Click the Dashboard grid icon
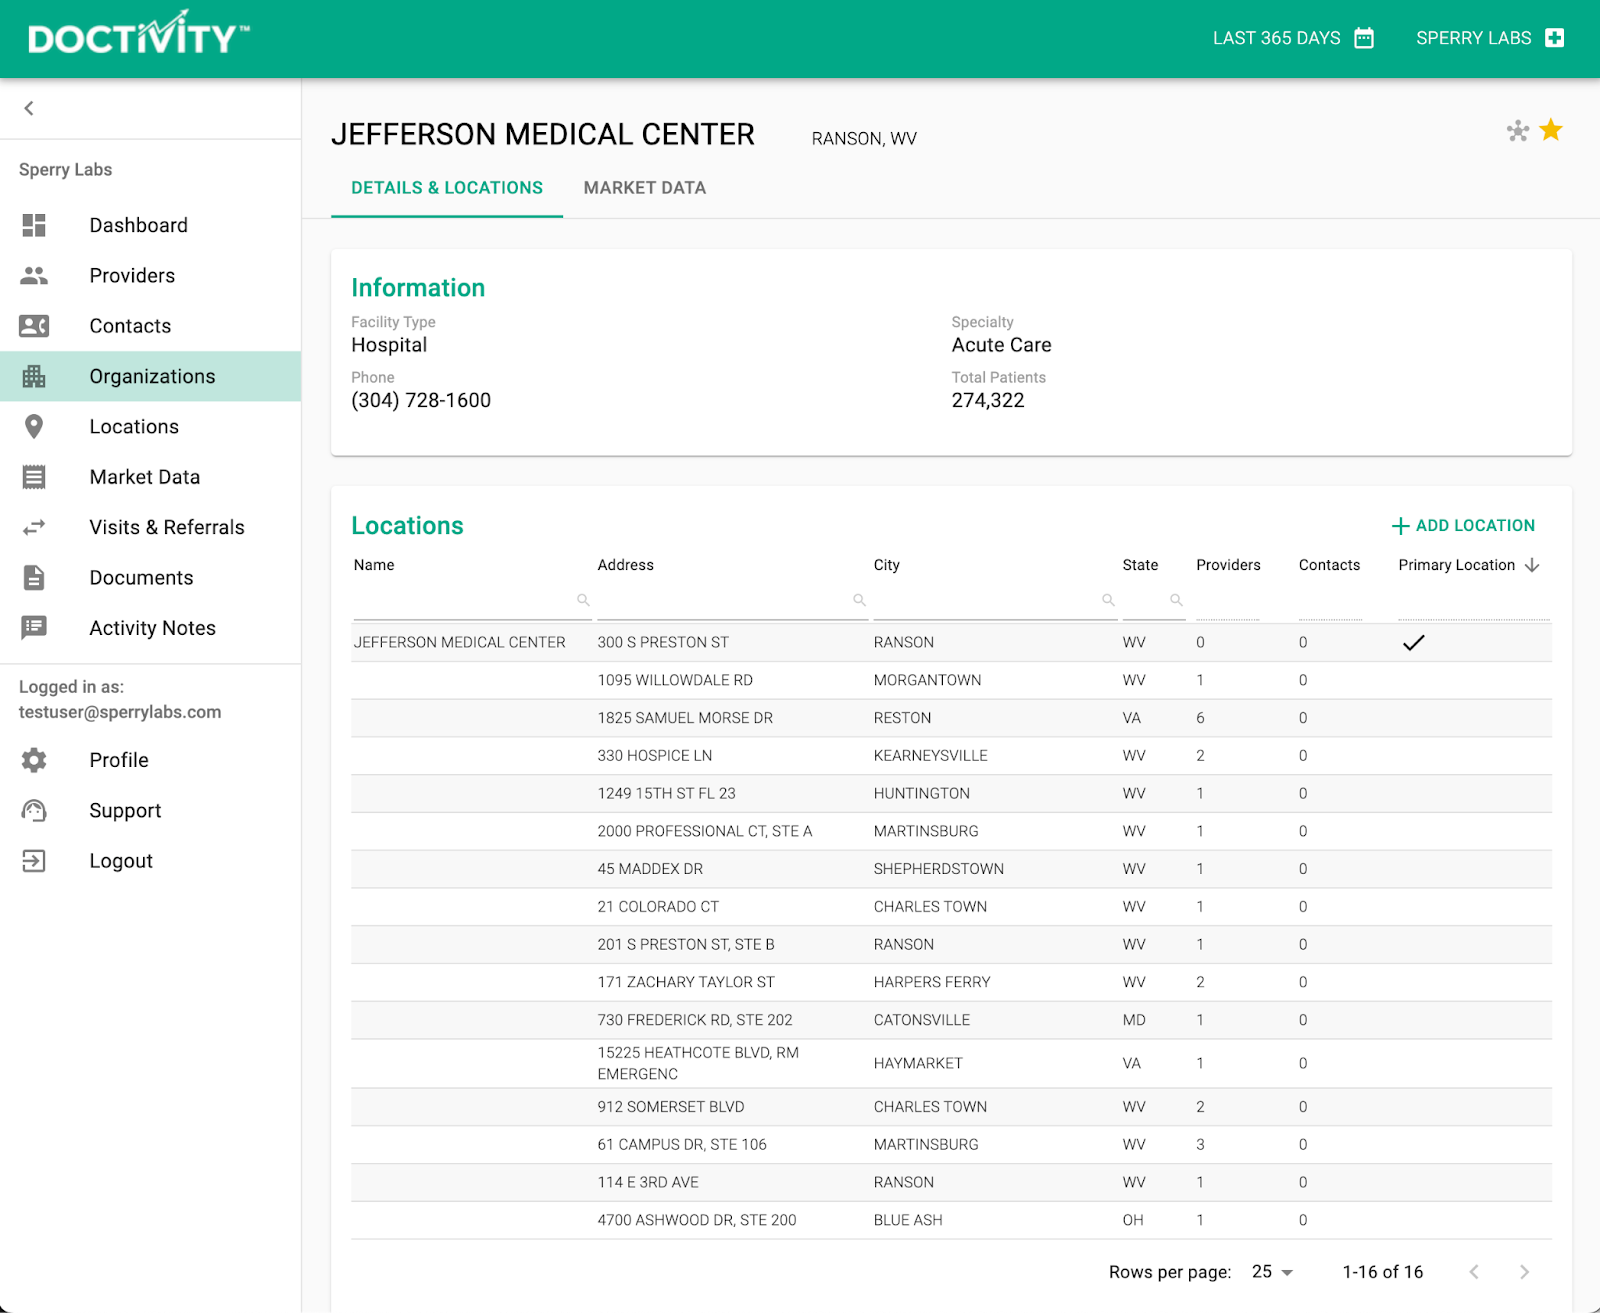 [34, 225]
